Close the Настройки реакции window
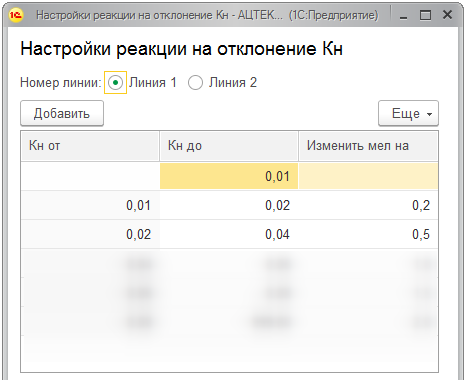The width and height of the screenshot is (467, 380). pos(447,15)
